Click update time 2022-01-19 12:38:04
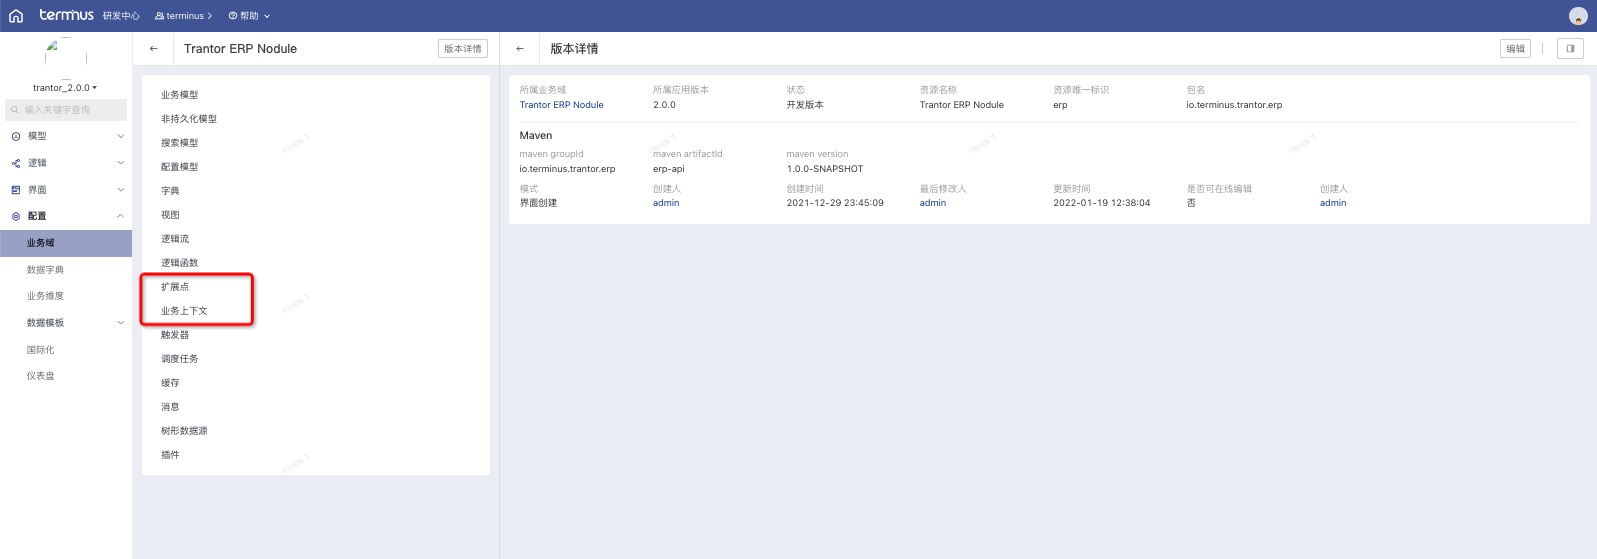Viewport: 1597px width, 559px height. (x=1102, y=203)
